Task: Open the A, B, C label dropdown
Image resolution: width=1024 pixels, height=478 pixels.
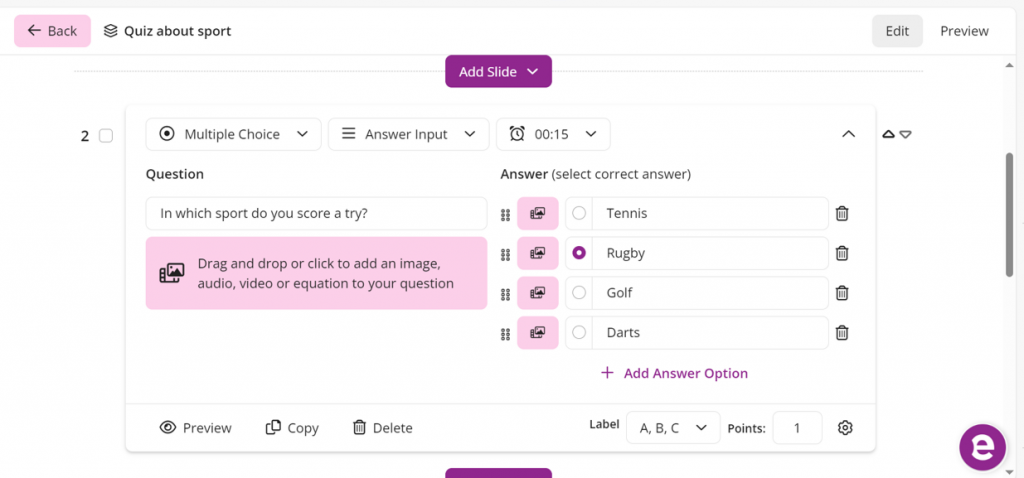Action: 672,428
